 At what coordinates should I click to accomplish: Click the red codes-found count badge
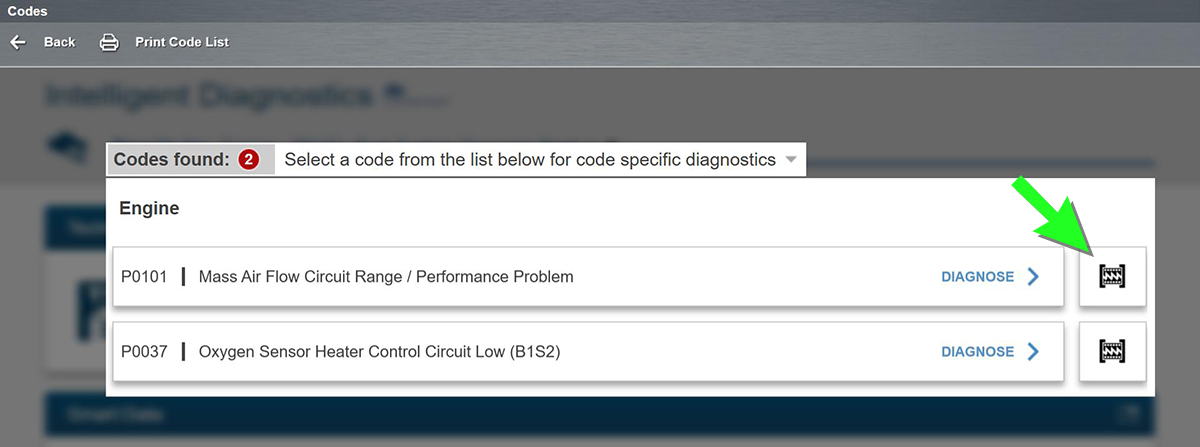coord(249,160)
